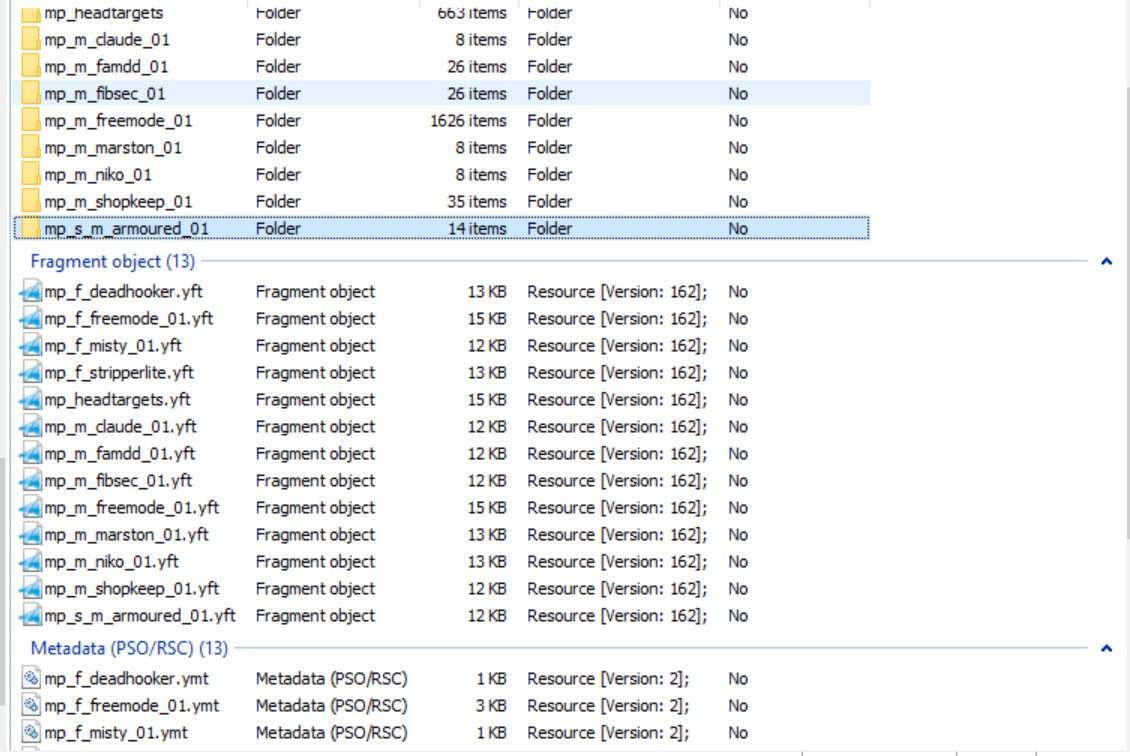Click the 14 items size cell
The width and height of the screenshot is (1130, 756).
477,228
